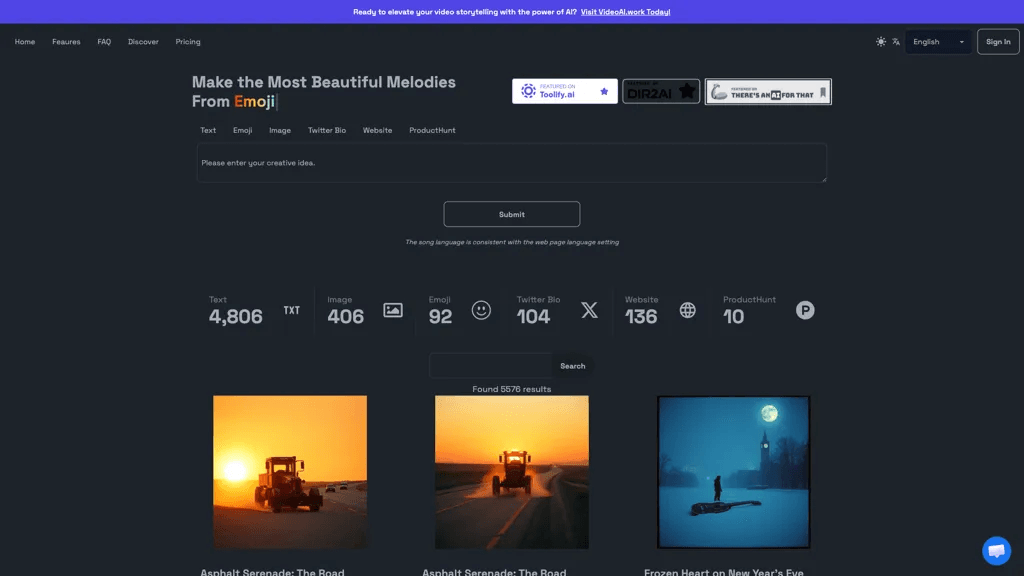1024x576 pixels.
Task: Switch to the Twitter Bio tab
Action: [327, 130]
